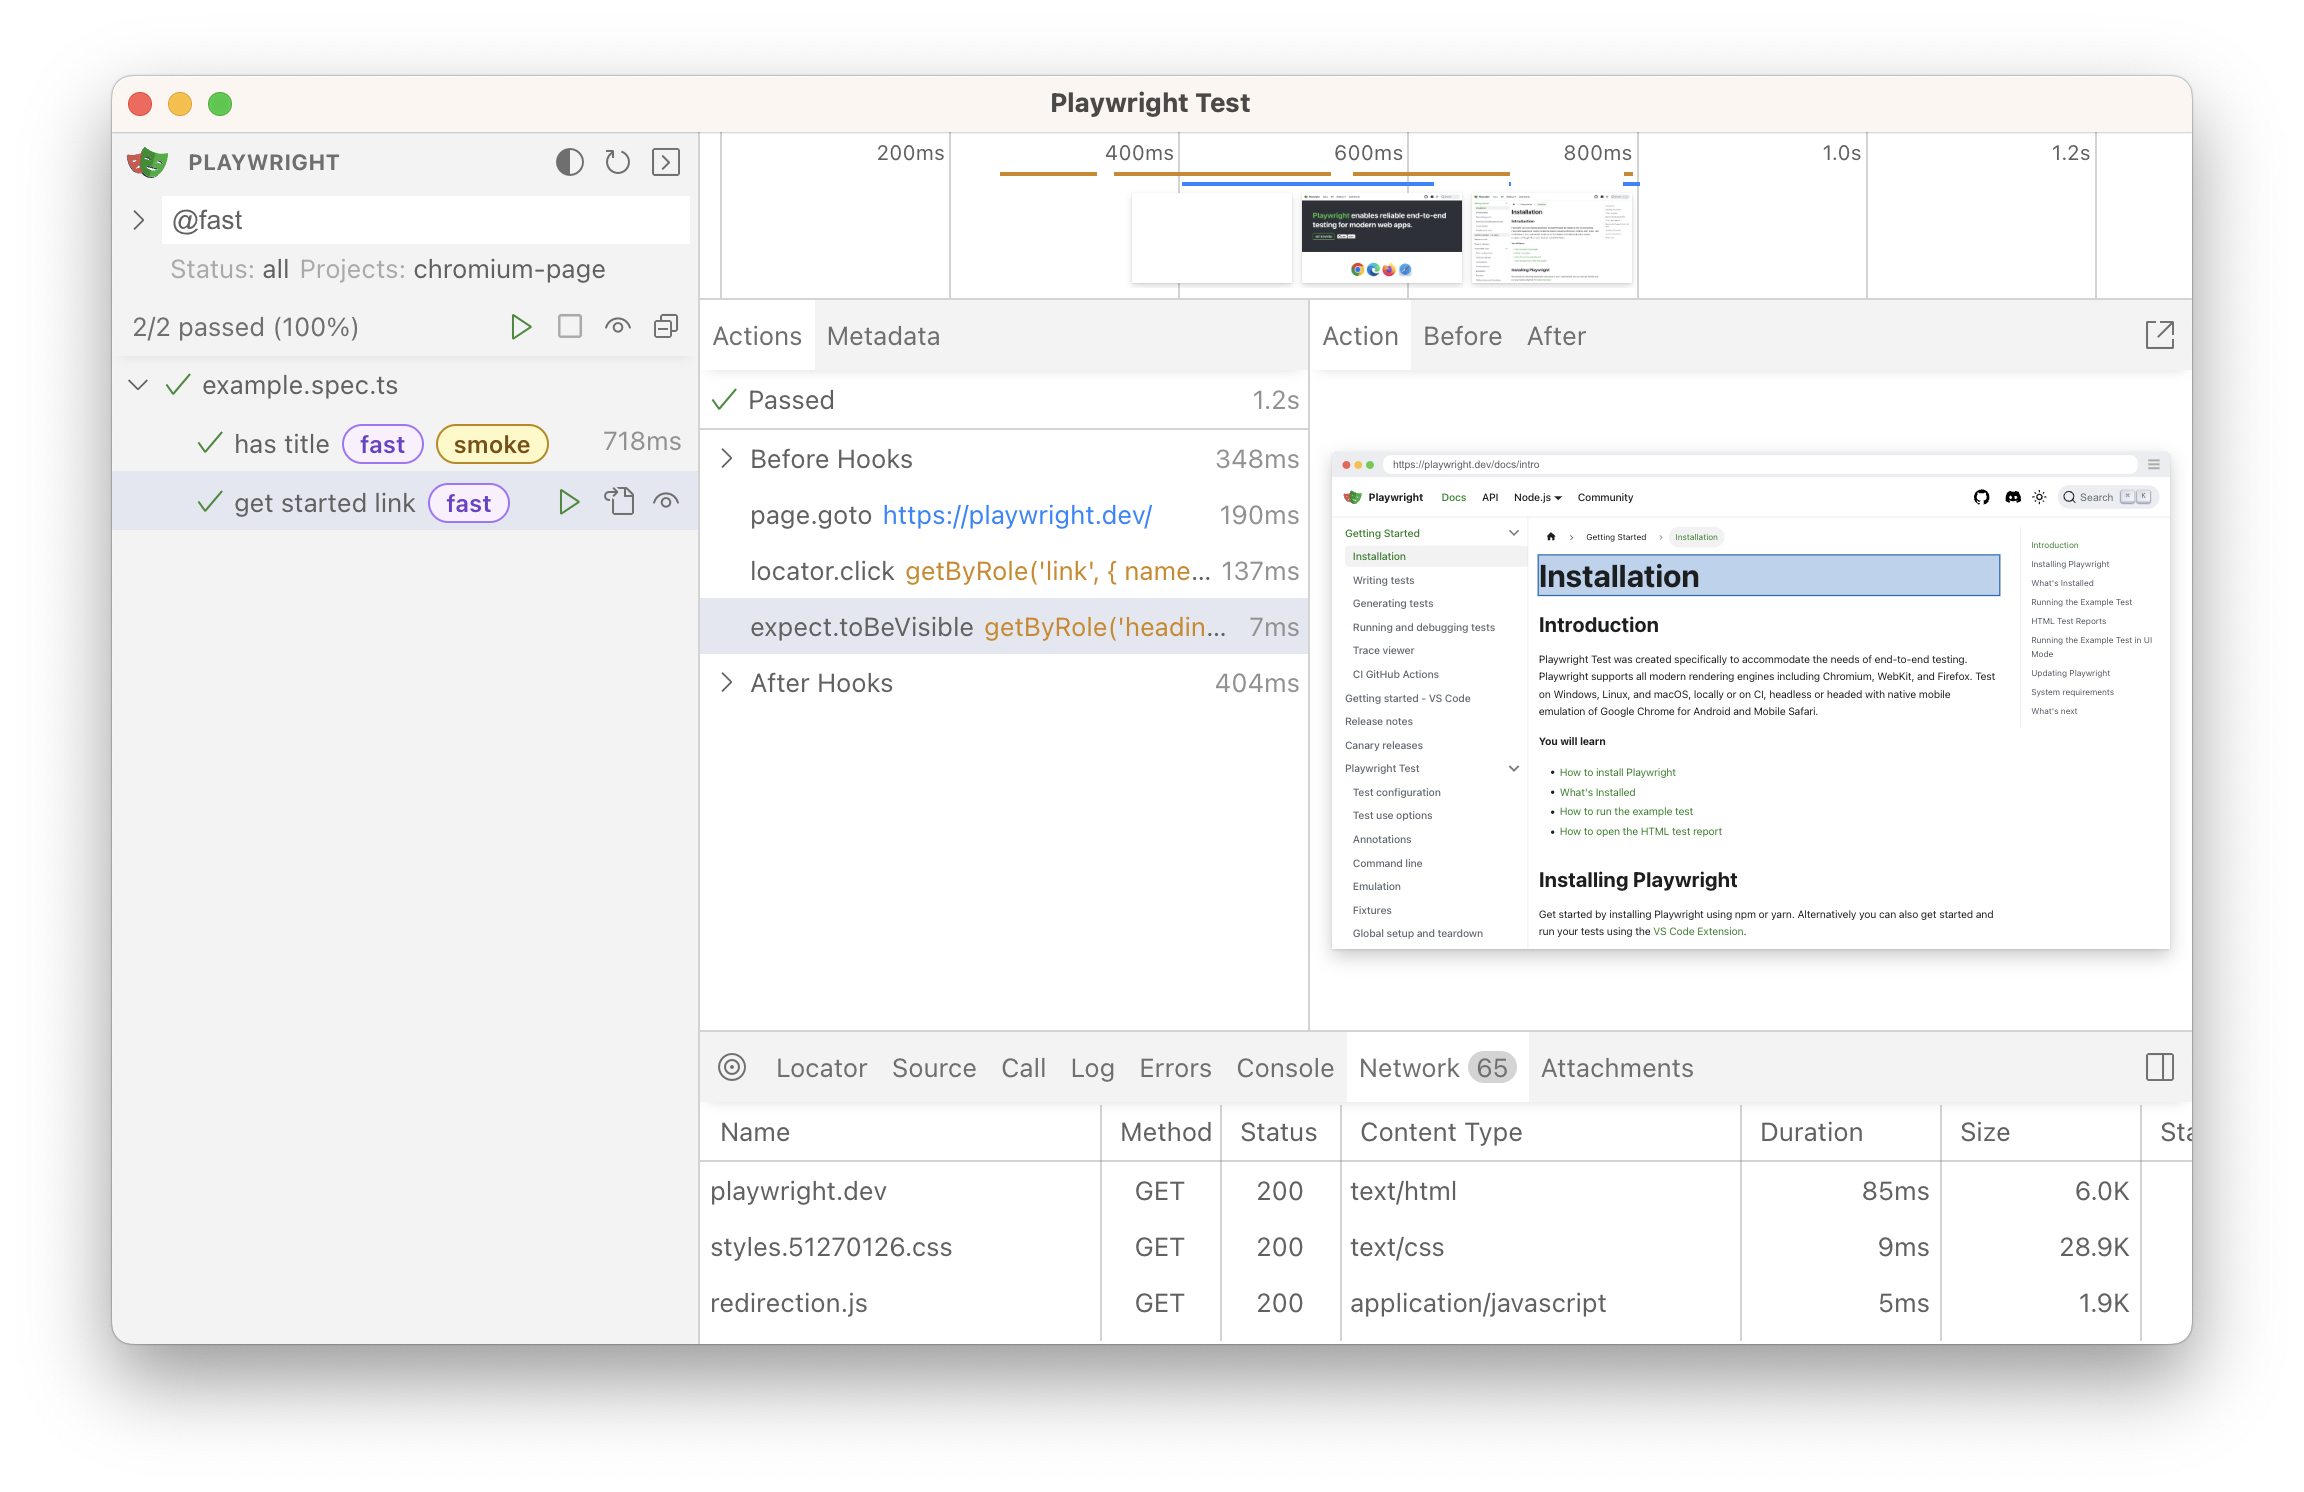Open the Console tab
This screenshot has width=2304, height=1492.
point(1284,1068)
